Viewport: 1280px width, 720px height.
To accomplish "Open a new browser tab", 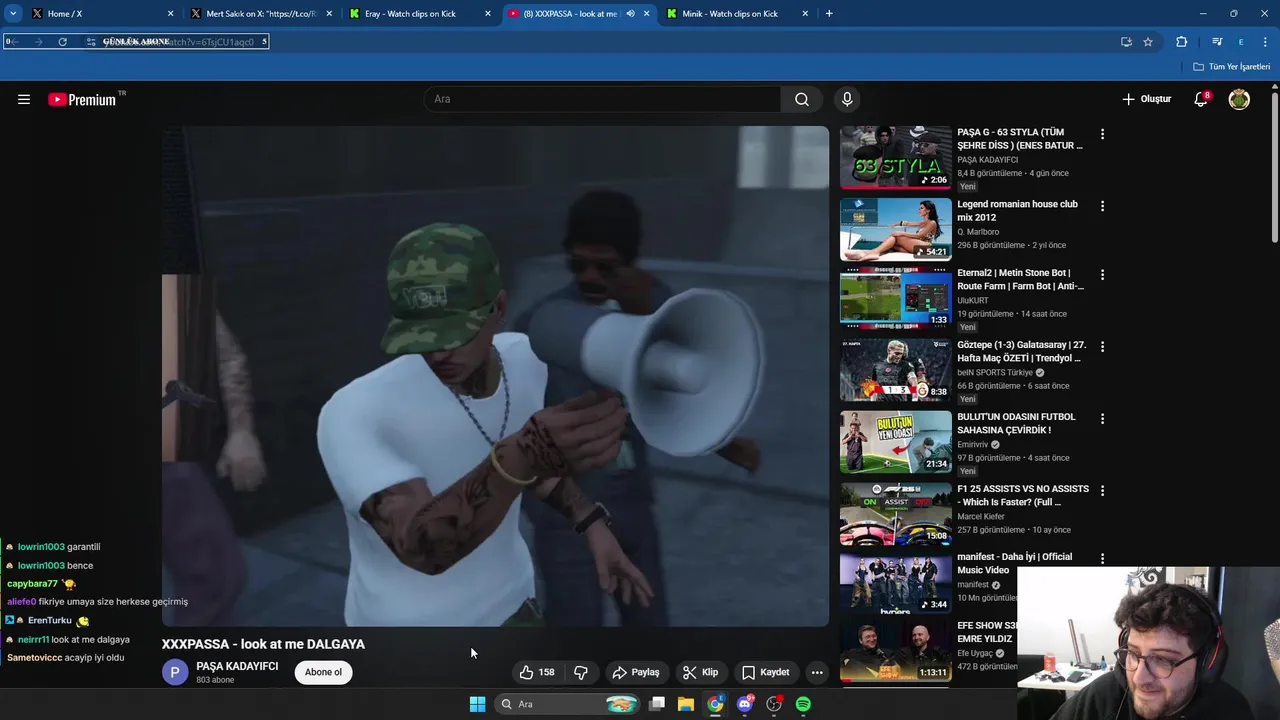I will 829,14.
